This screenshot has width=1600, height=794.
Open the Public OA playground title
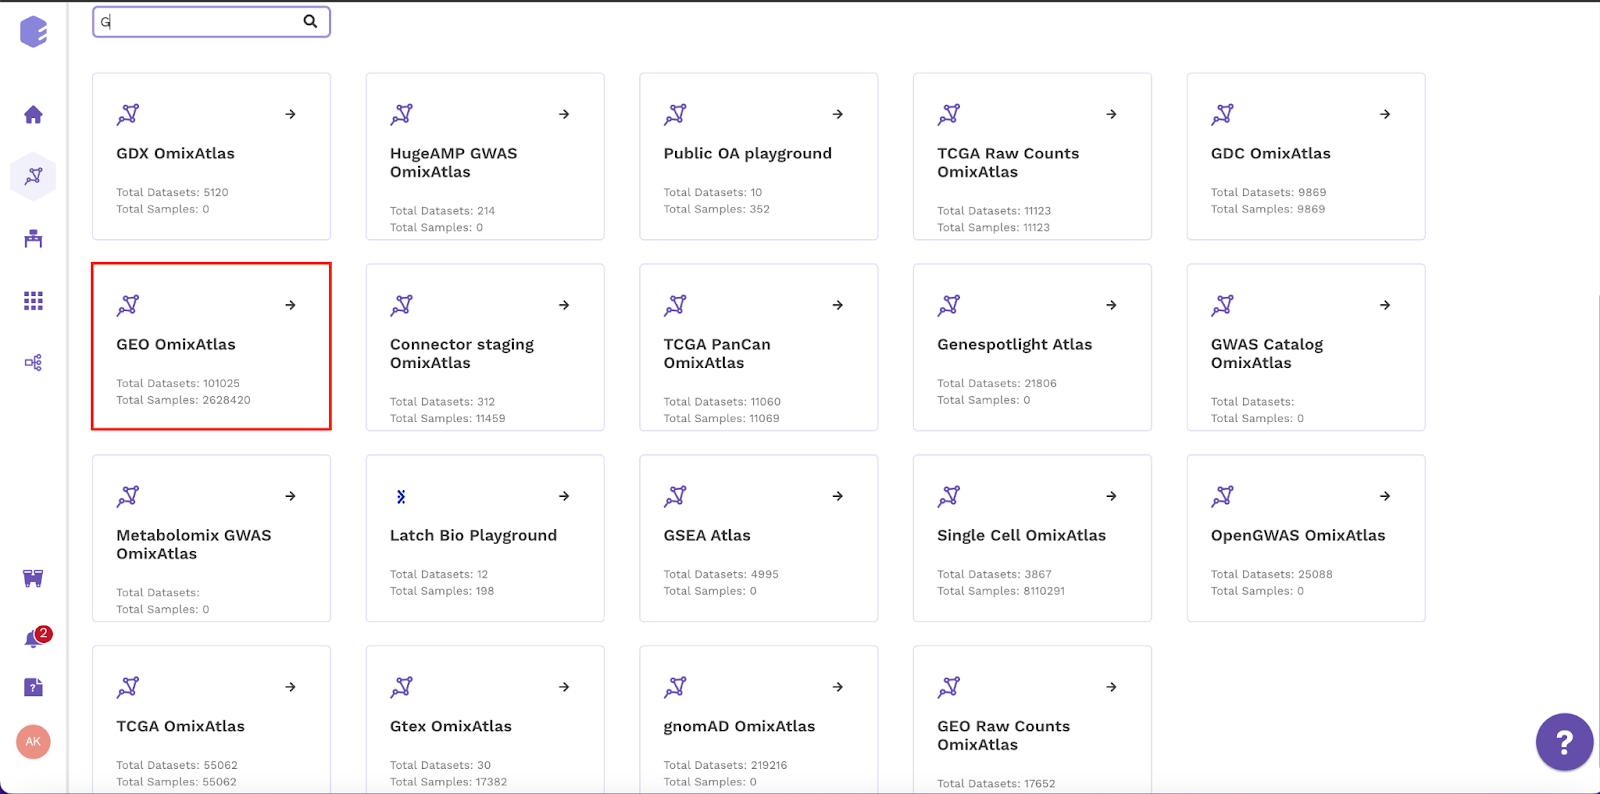[747, 153]
